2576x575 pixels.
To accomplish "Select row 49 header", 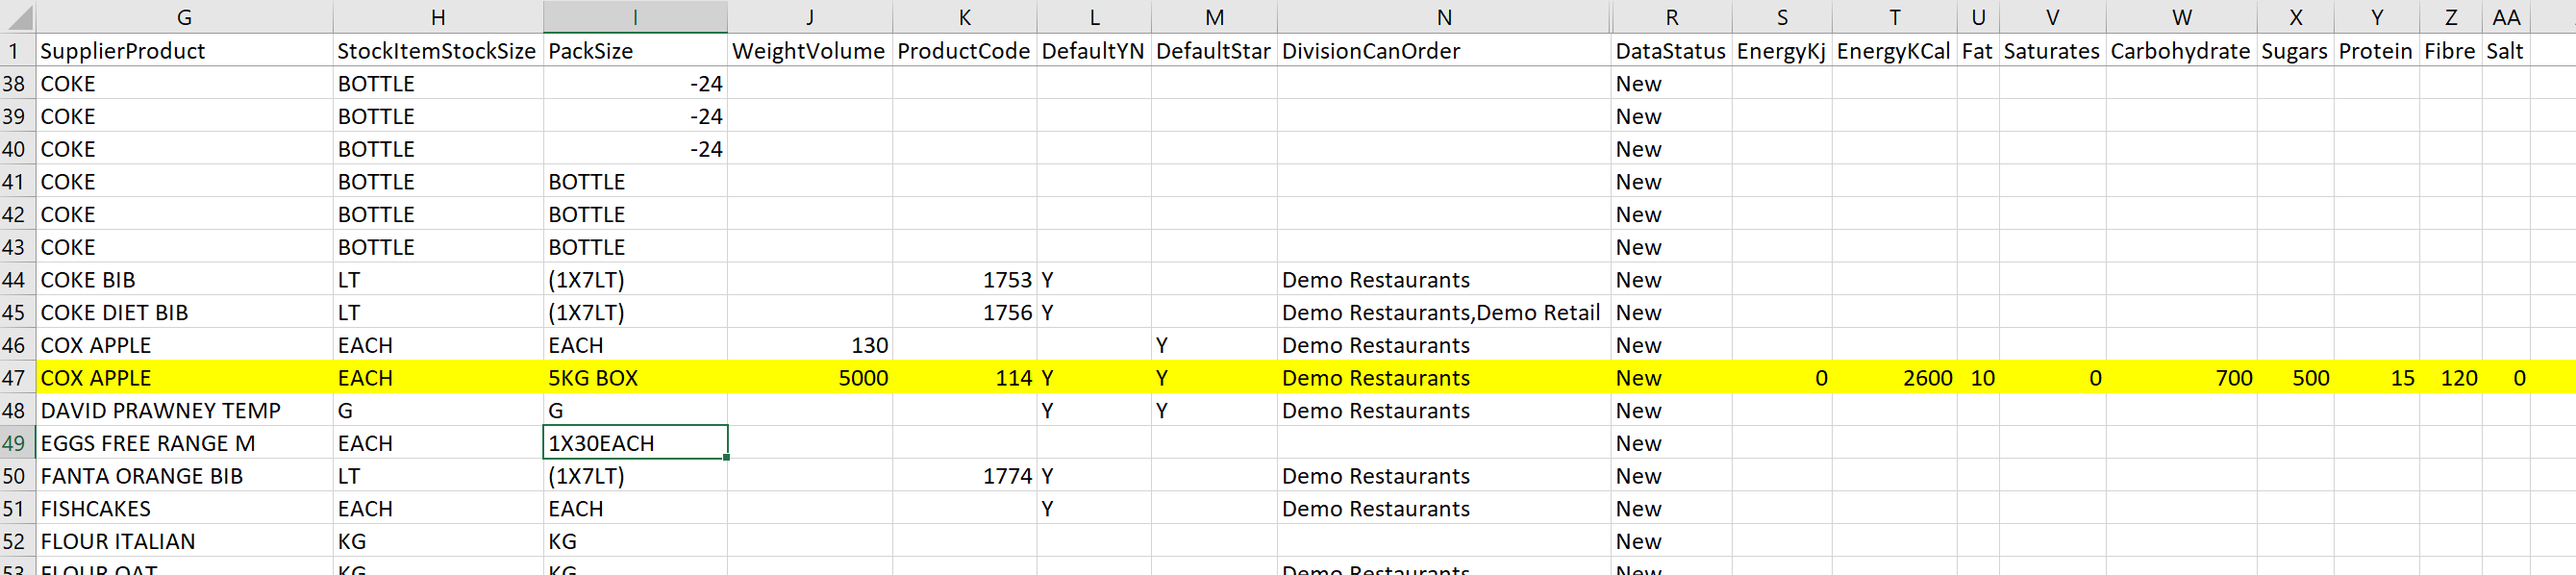I will [x=17, y=443].
